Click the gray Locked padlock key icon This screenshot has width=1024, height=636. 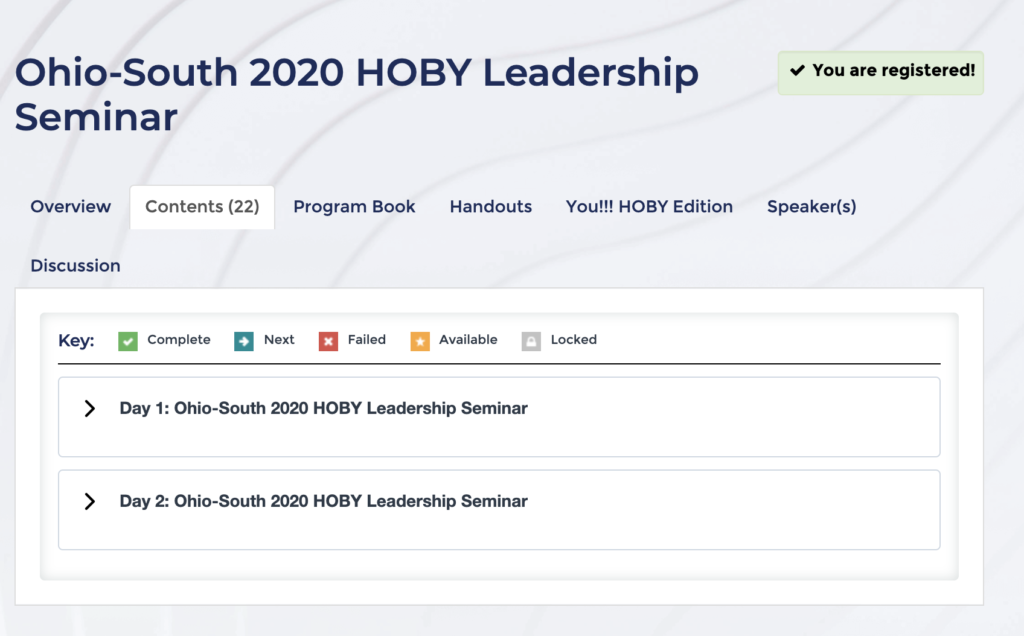tap(531, 341)
